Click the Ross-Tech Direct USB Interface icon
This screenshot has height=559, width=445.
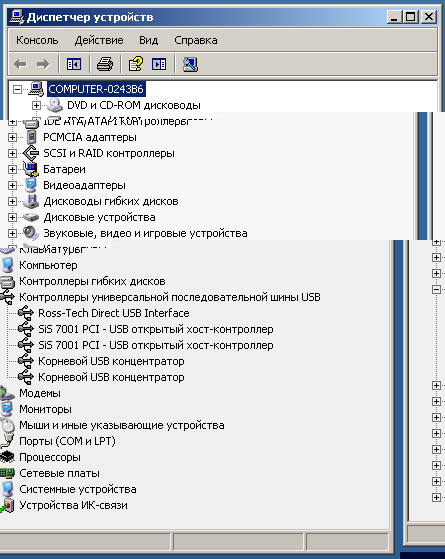(x=26, y=313)
